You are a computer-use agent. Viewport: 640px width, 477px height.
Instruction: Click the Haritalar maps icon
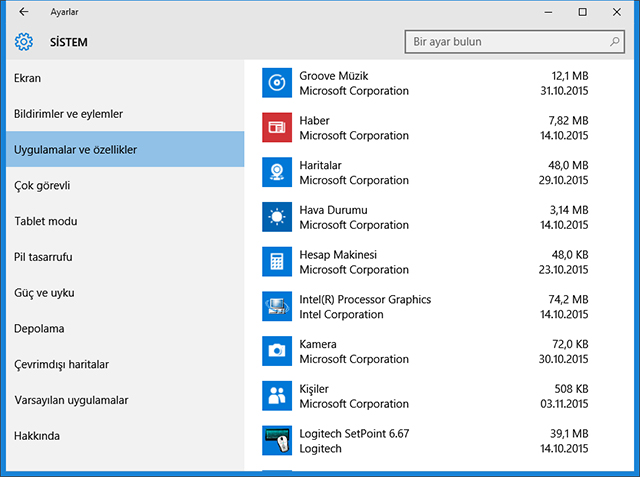tap(277, 172)
